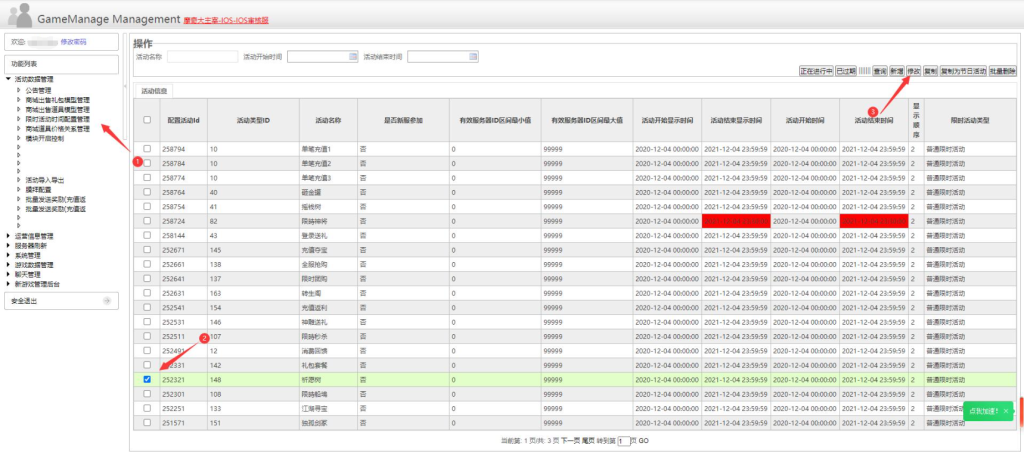Click the 查询 button

tap(880, 71)
